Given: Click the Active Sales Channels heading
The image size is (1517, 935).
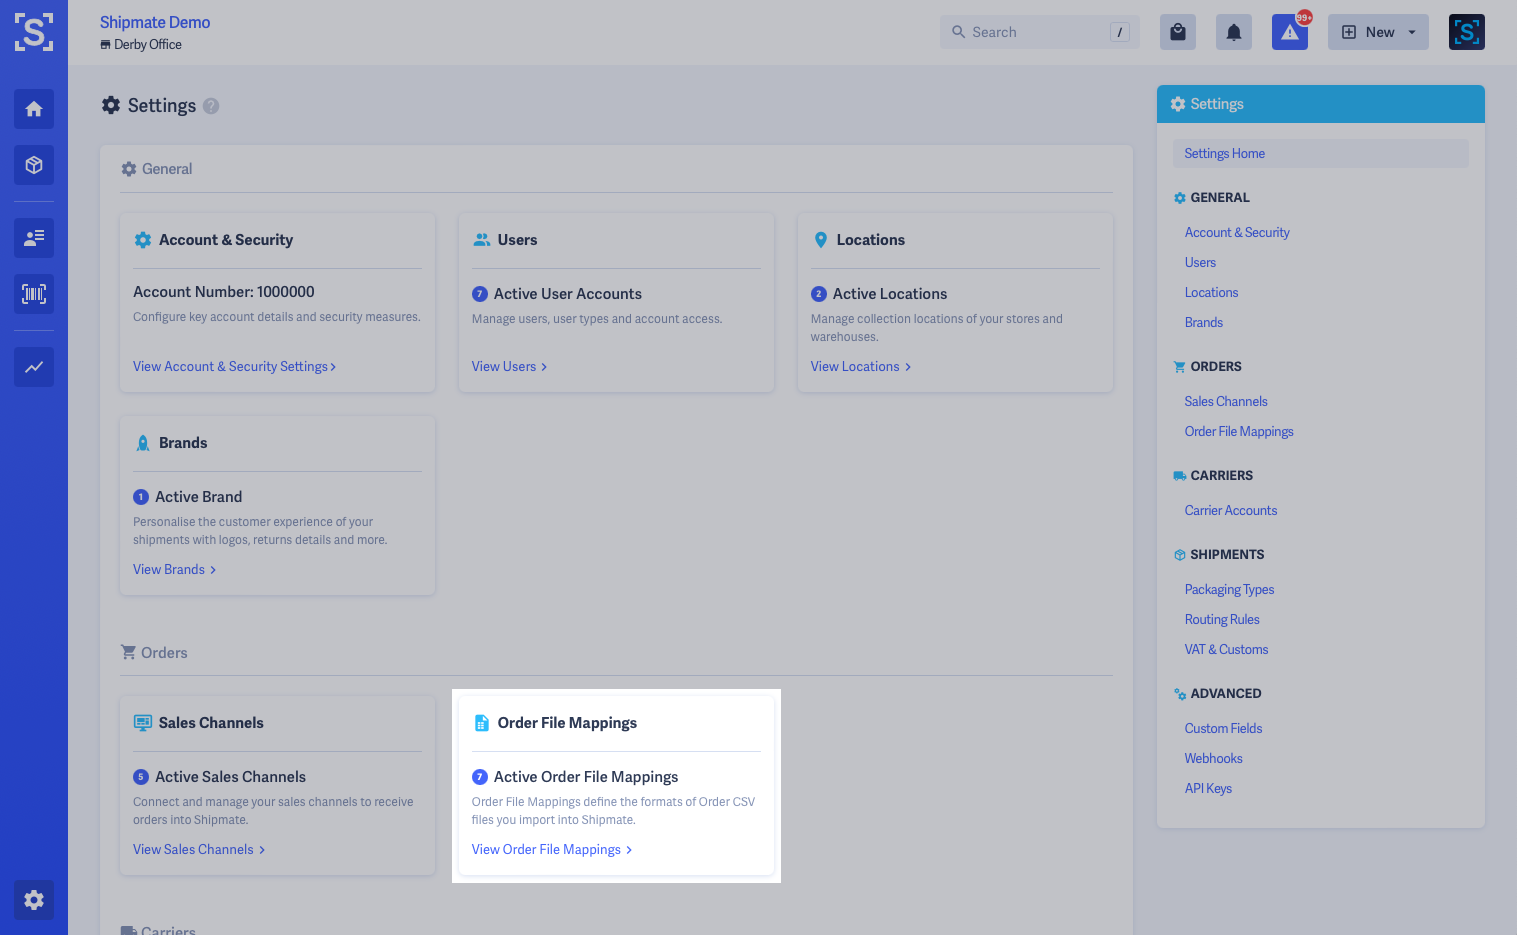Looking at the screenshot, I should 230,777.
